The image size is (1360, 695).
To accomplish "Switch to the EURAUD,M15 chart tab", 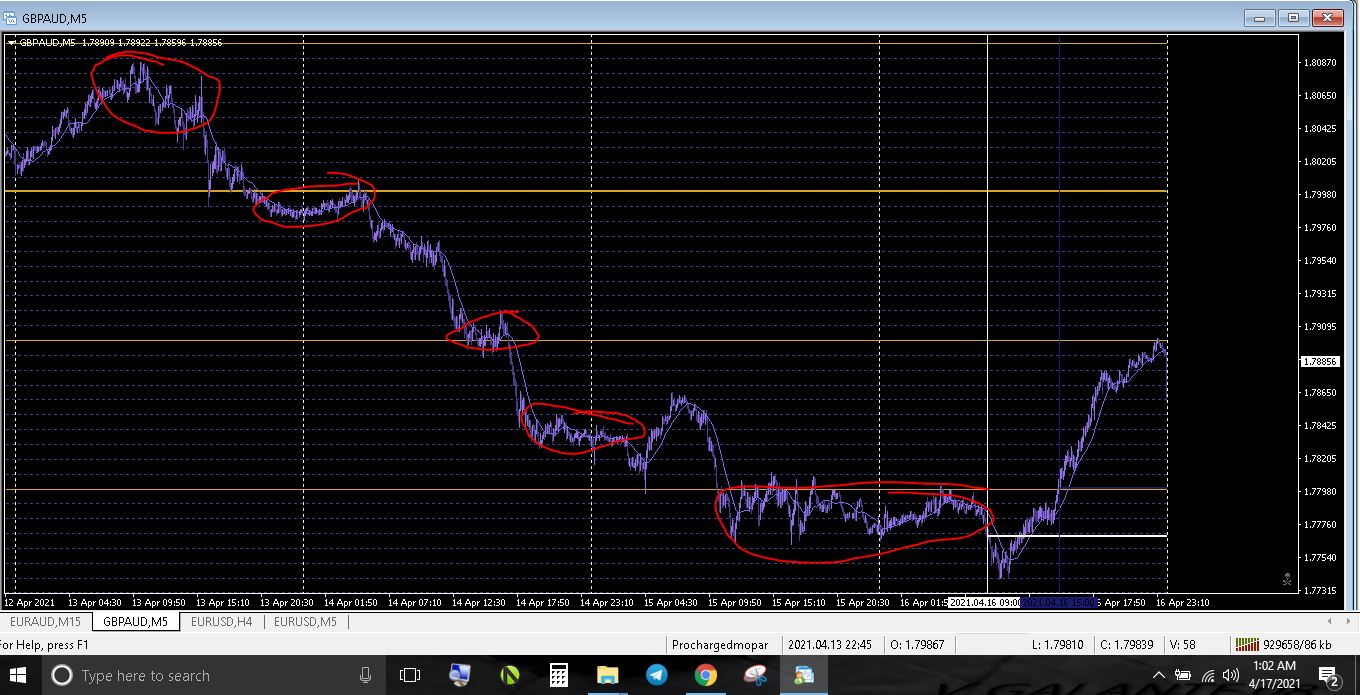I will click(46, 622).
